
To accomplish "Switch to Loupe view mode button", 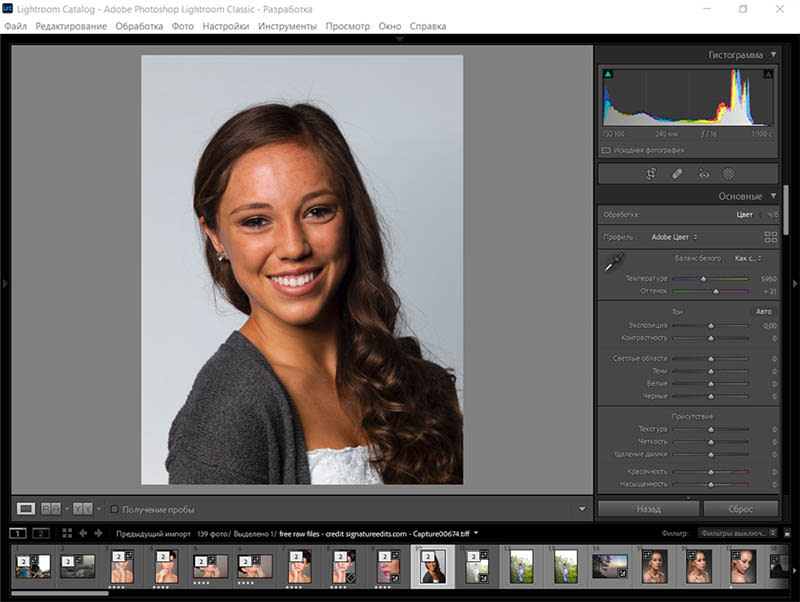I will (x=26, y=509).
